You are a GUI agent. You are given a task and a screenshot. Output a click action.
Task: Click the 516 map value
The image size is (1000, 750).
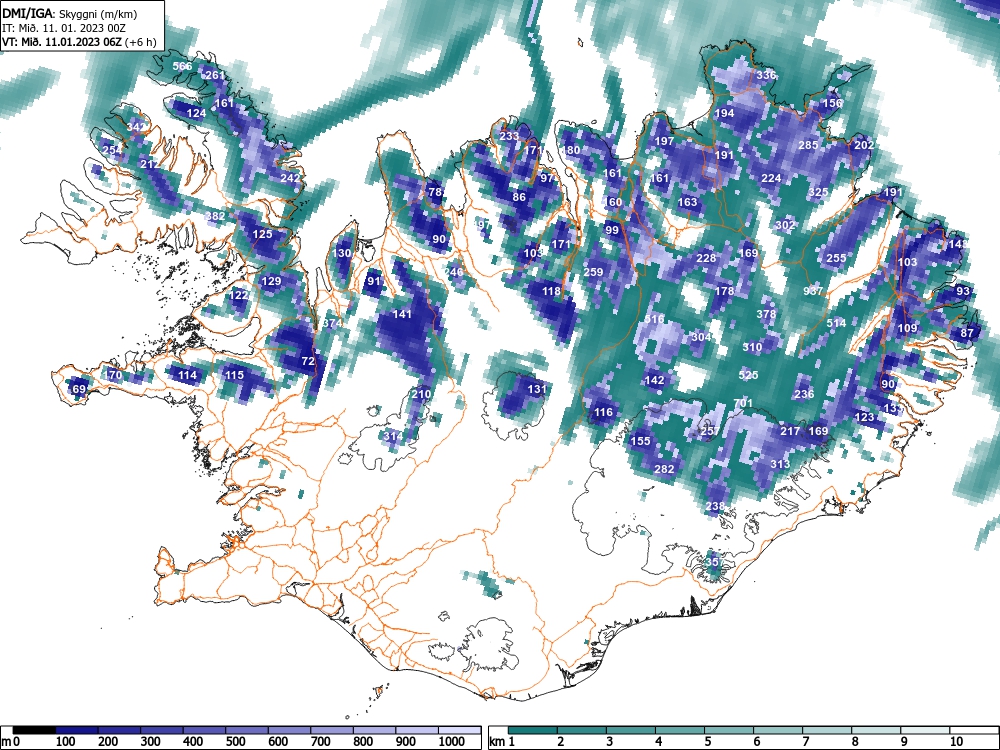coord(655,319)
